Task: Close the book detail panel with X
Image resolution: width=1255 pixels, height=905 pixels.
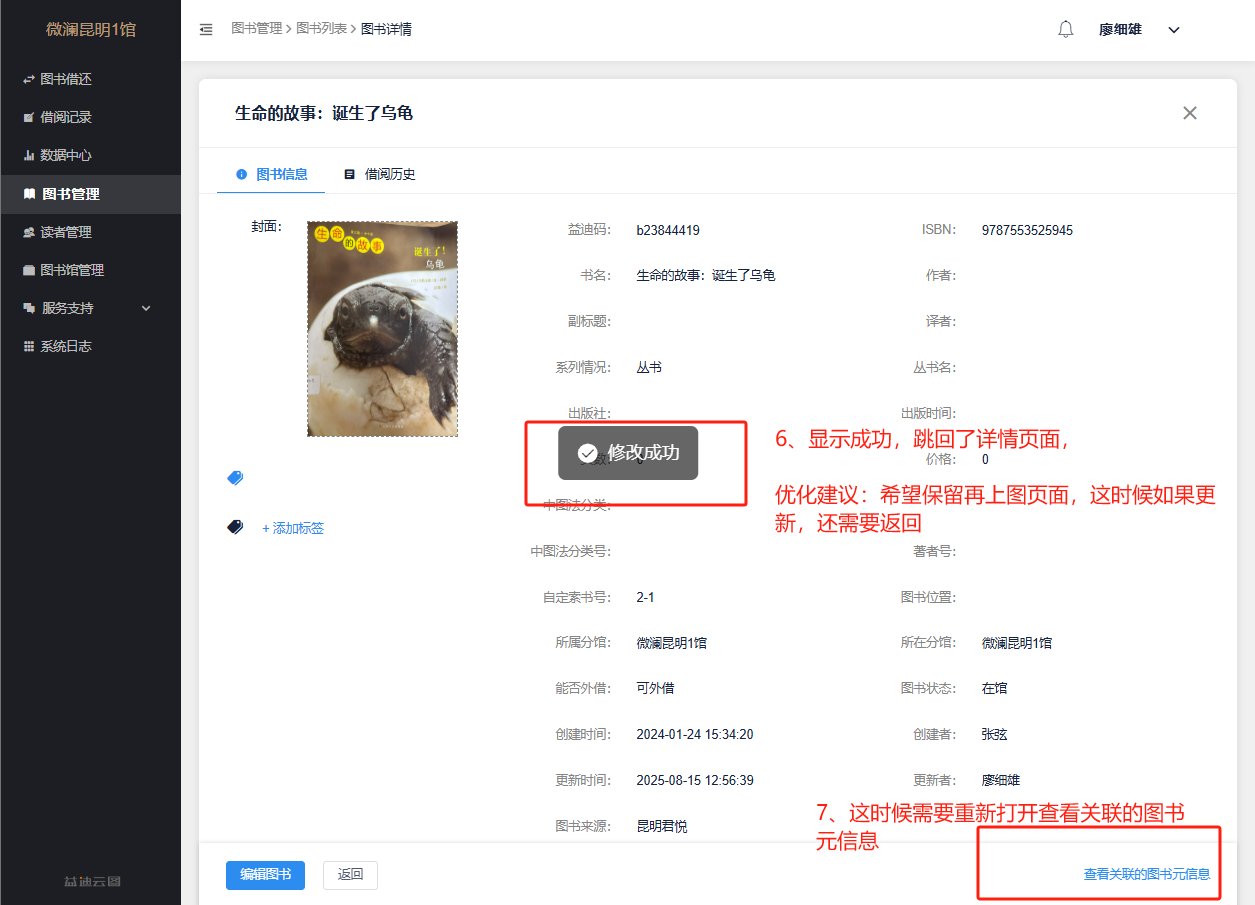Action: point(1189,113)
